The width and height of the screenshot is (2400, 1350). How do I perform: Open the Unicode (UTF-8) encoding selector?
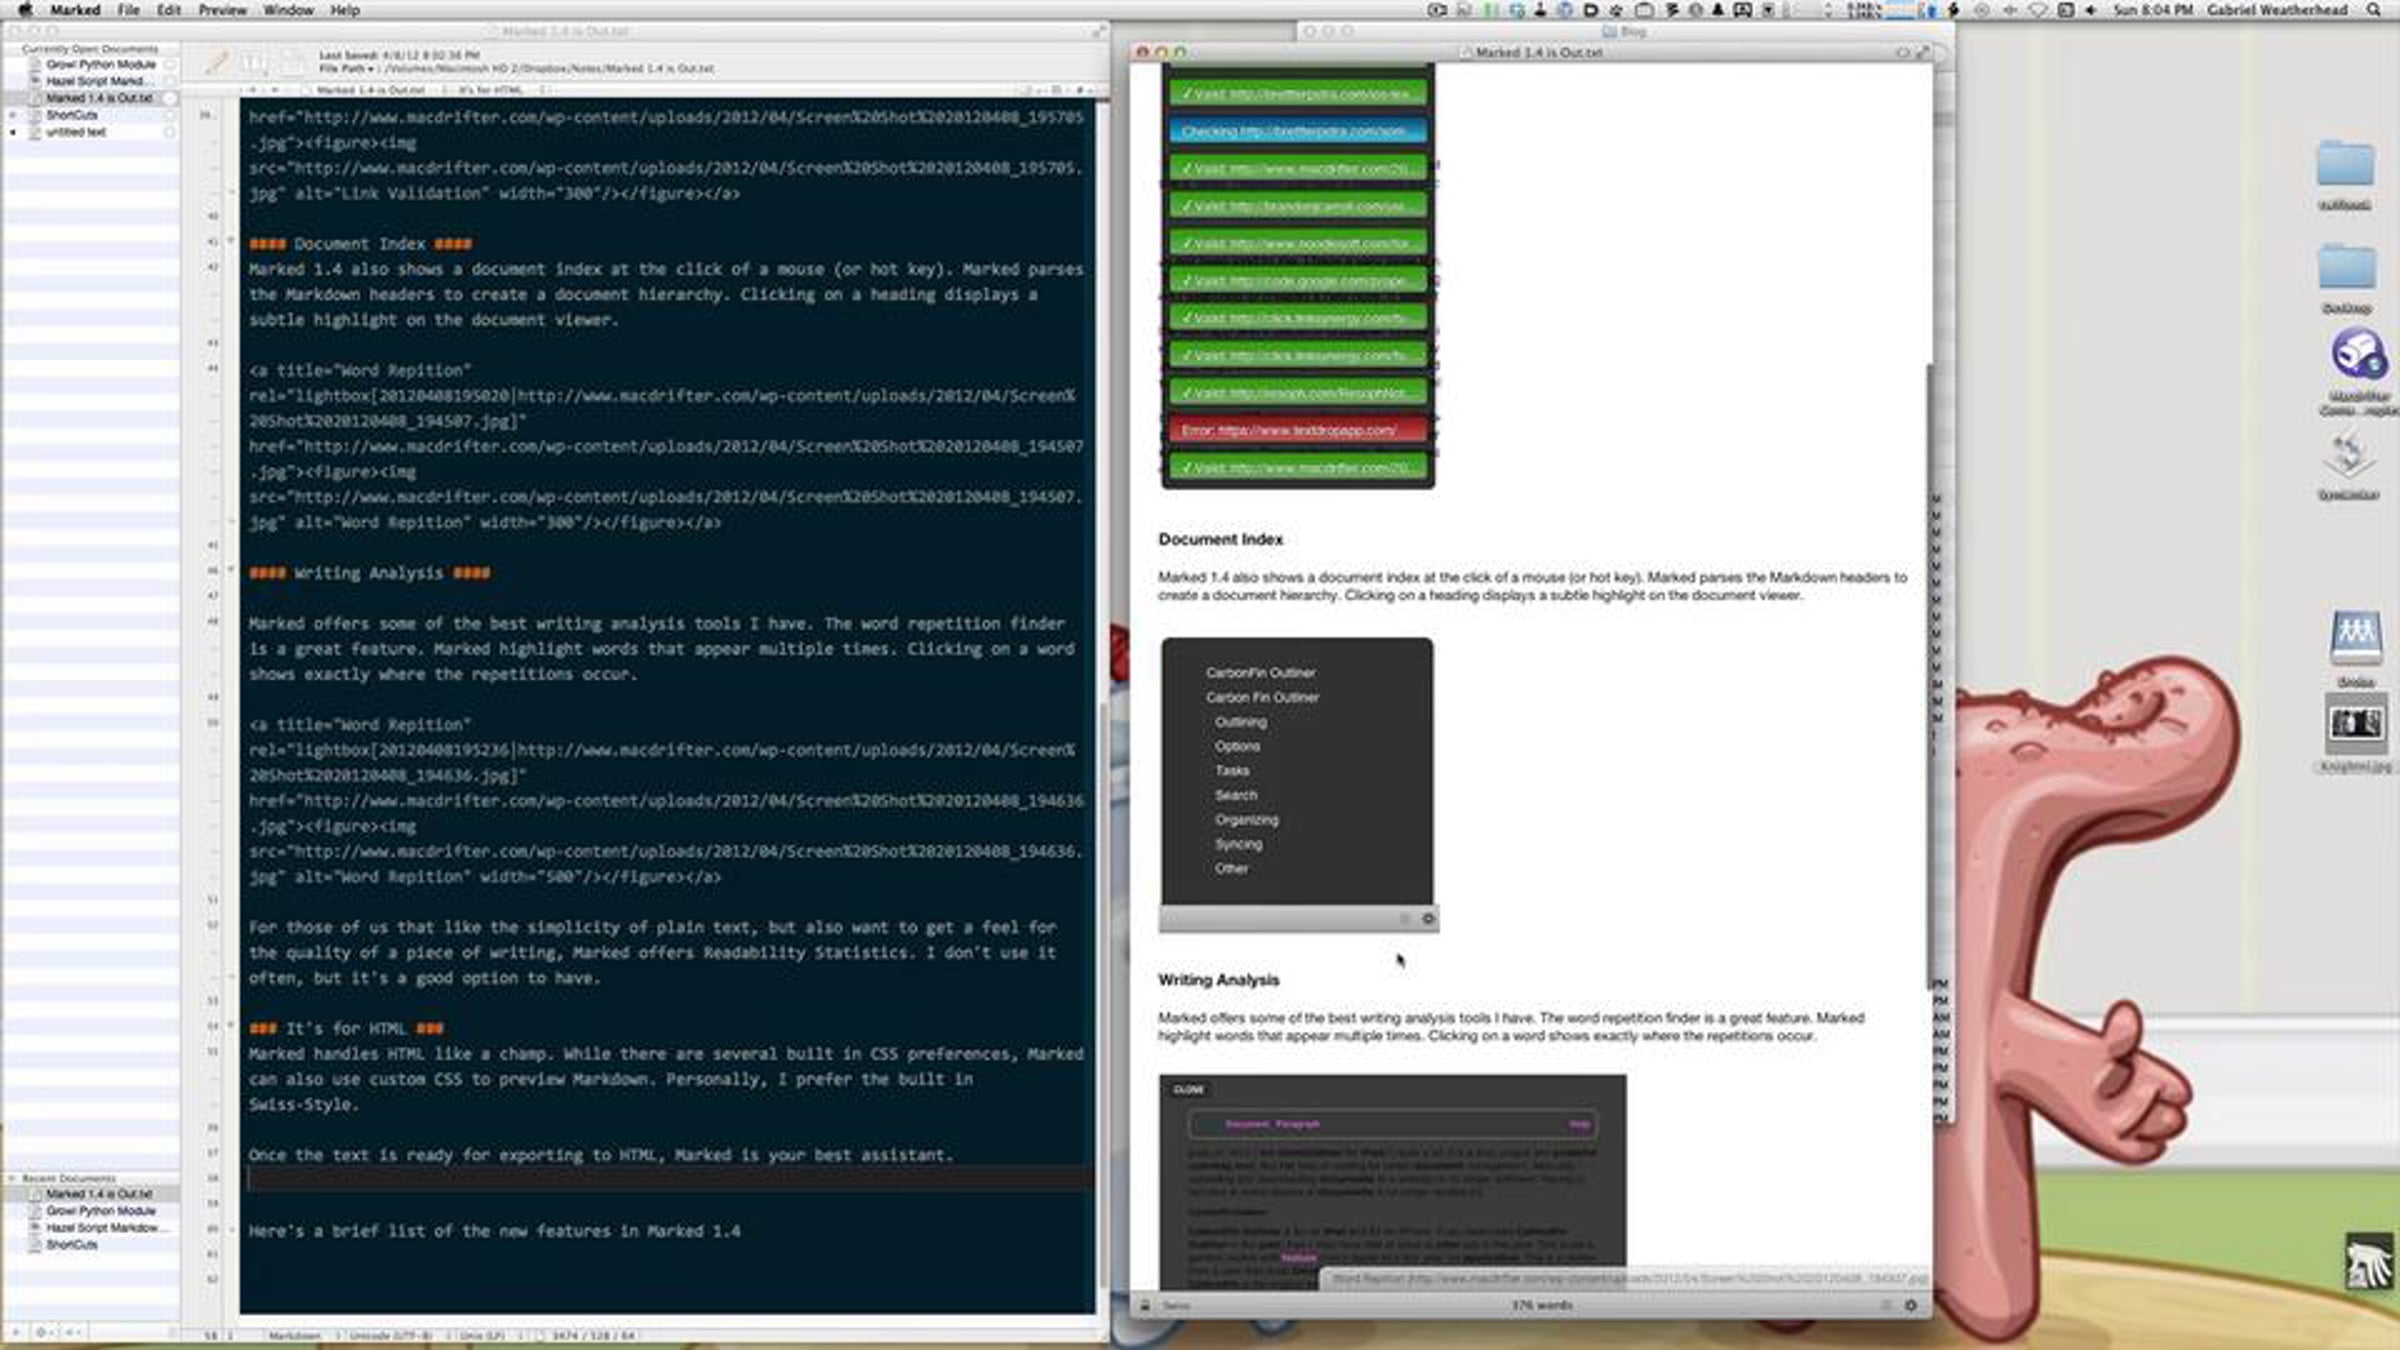[x=390, y=1336]
